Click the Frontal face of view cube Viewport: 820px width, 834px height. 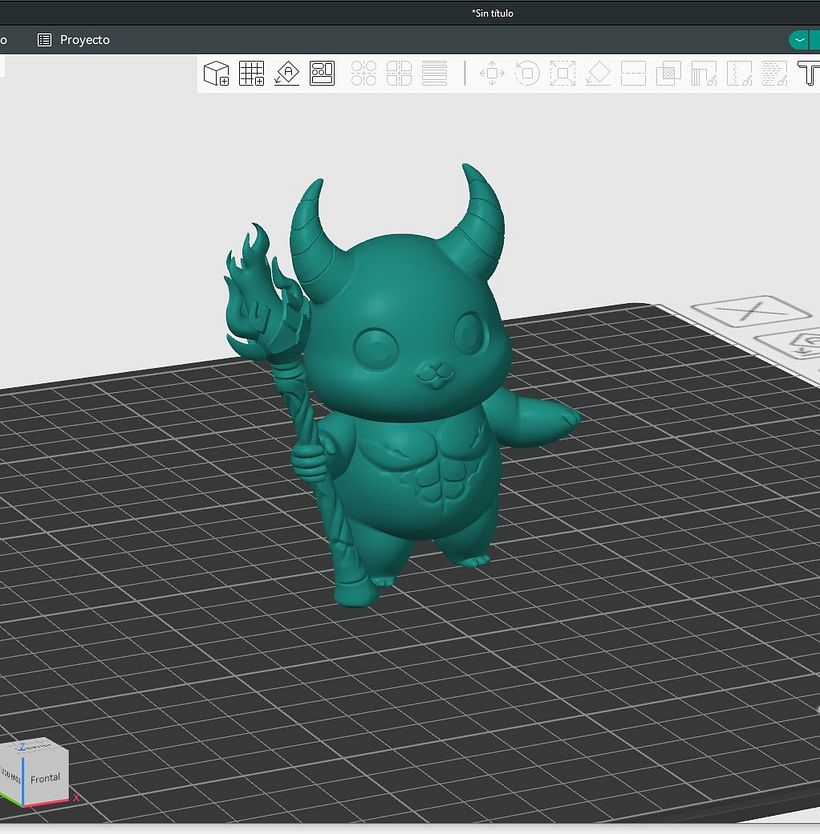point(45,777)
